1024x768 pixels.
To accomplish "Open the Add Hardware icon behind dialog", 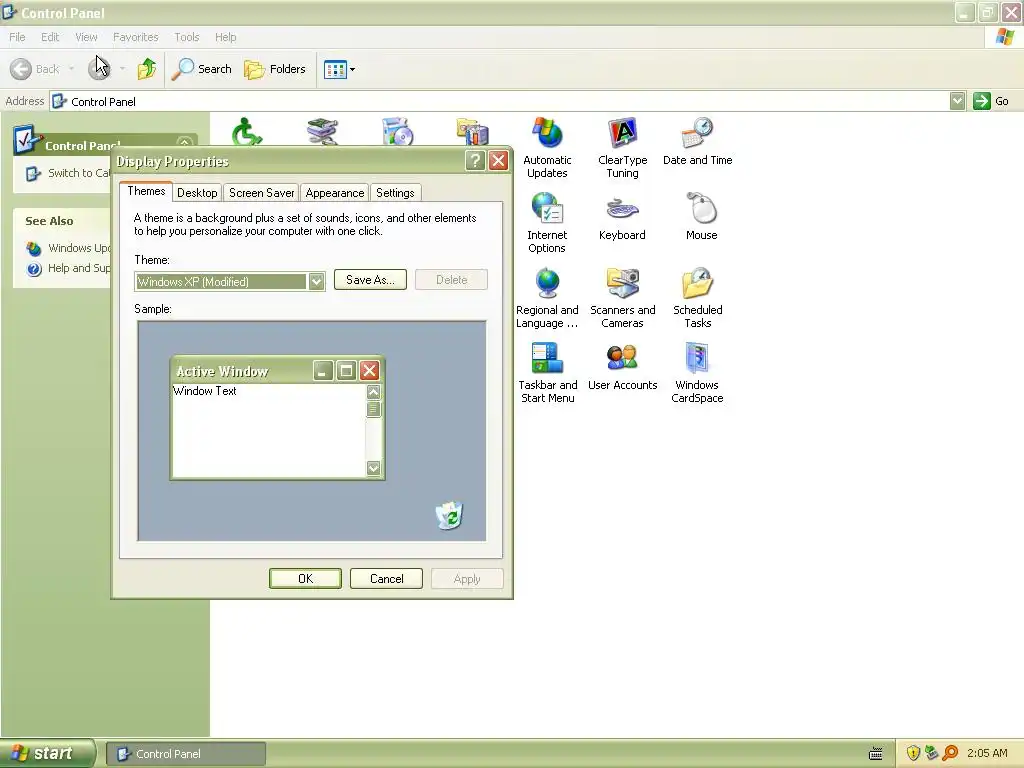I will pyautogui.click(x=322, y=131).
